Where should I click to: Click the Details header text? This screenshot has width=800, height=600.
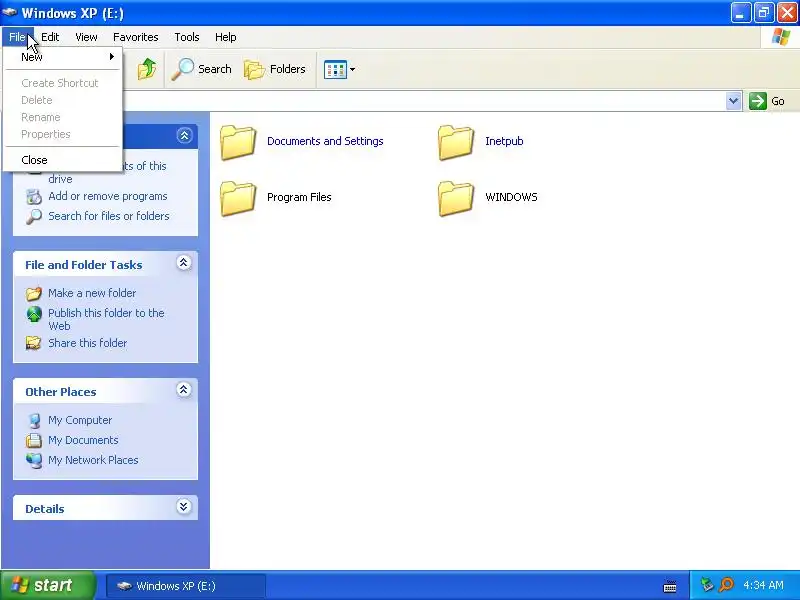(x=44, y=509)
